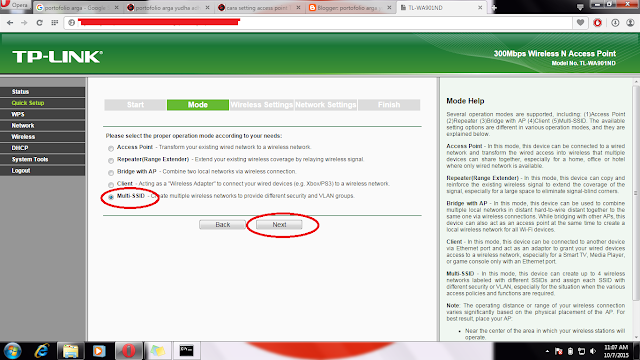640x360 pixels.
Task: Click Wireless Settings wizard step
Action: (x=262, y=105)
